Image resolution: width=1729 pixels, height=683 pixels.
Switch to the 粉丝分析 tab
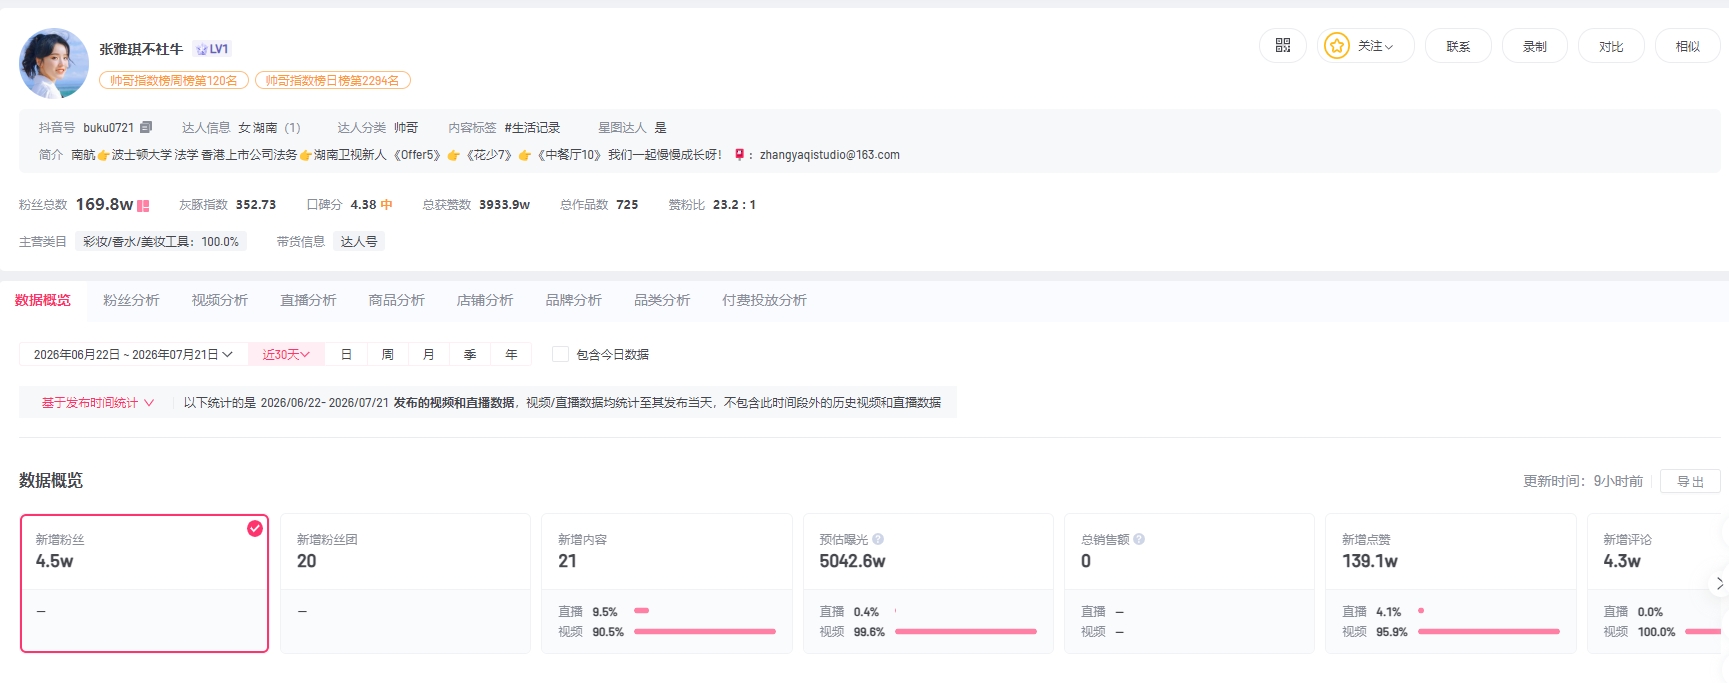(131, 300)
